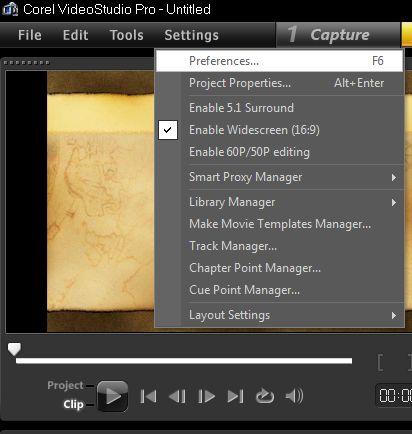
Task: Jump to end with the End icon
Action: click(x=235, y=396)
